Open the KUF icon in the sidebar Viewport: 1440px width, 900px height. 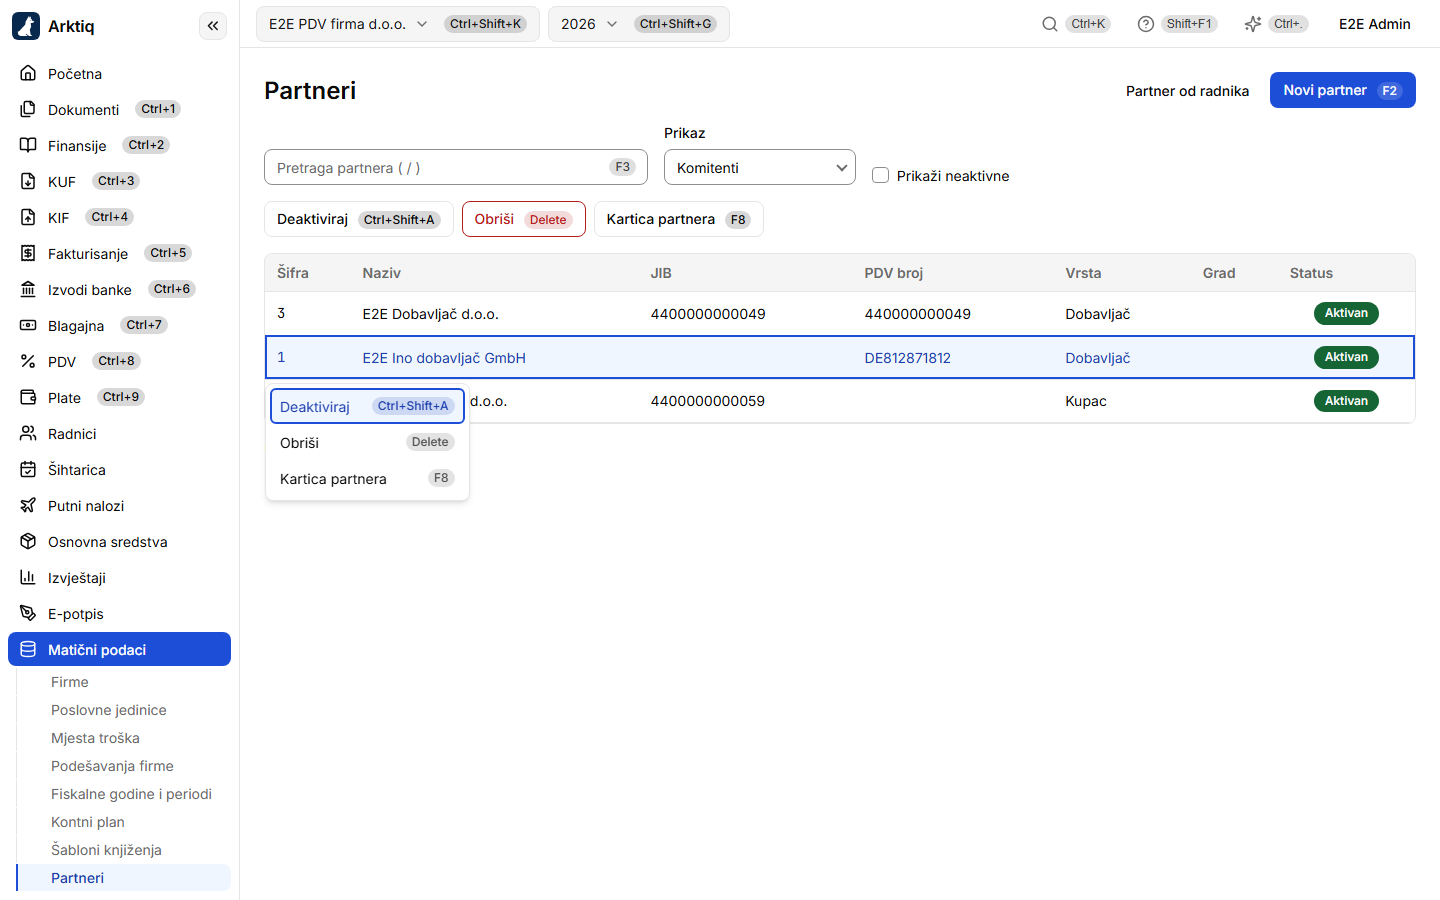(x=28, y=182)
